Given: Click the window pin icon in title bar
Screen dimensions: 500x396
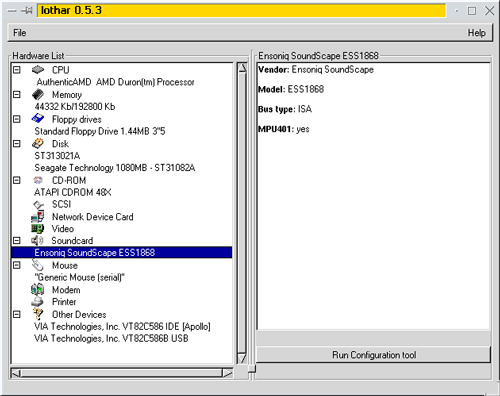Looking at the screenshot, I should pos(26,11).
